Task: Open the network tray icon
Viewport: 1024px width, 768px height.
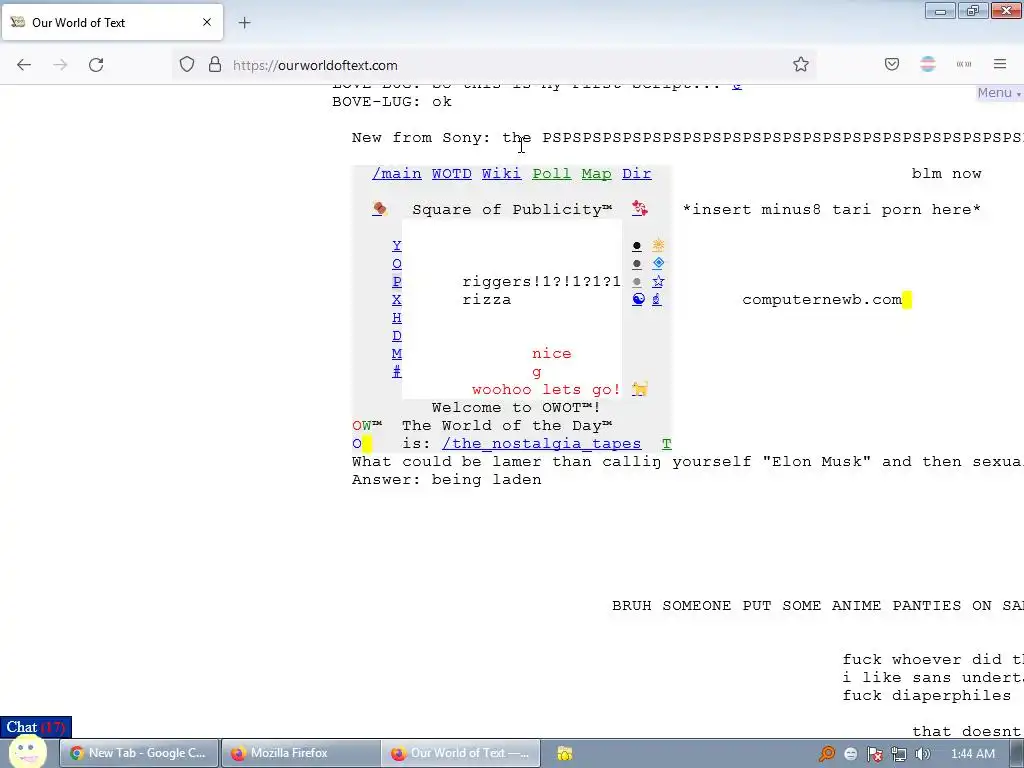Action: pos(899,754)
